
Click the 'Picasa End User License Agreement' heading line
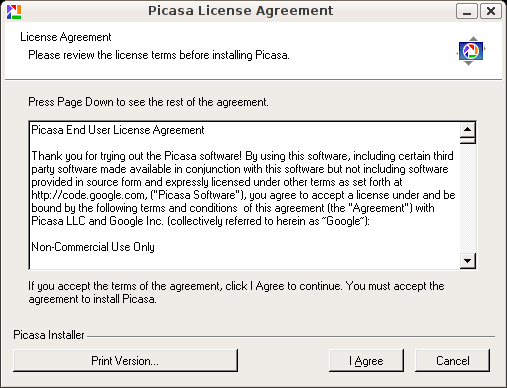(x=118, y=130)
